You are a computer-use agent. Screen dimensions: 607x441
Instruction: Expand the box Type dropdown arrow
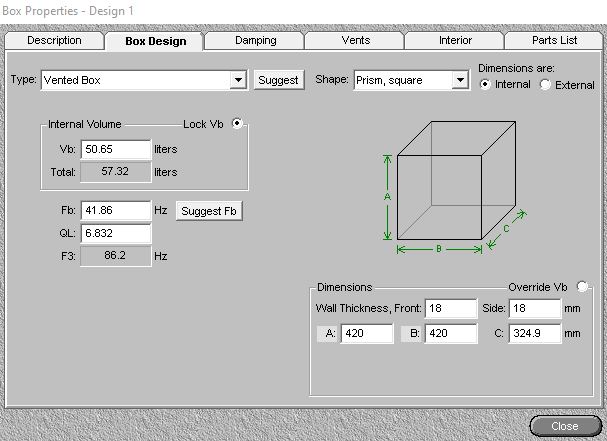pos(238,80)
